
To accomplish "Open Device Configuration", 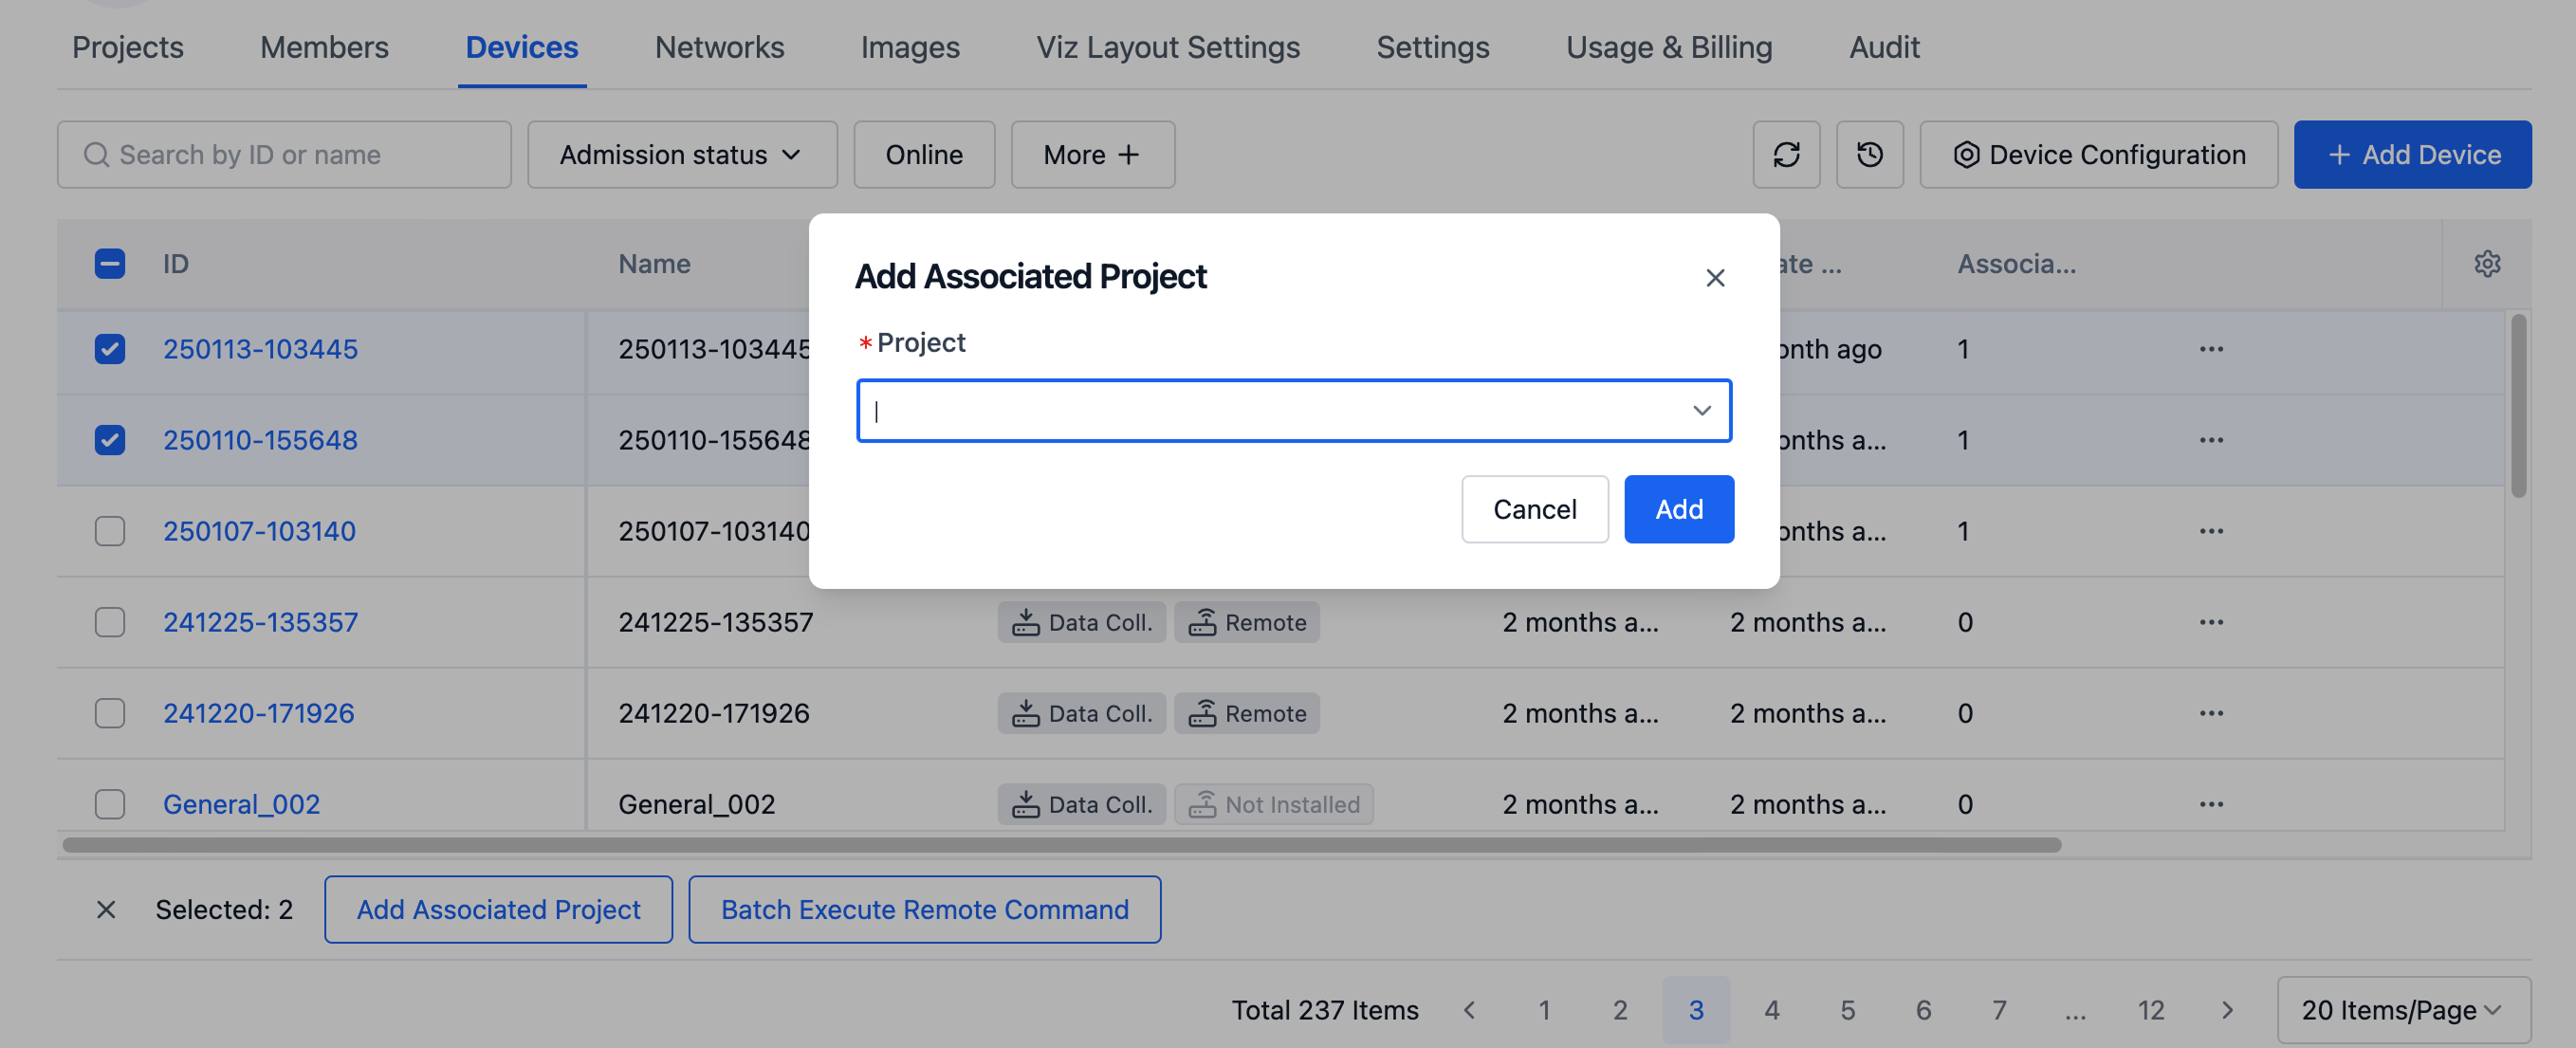I will pos(2098,154).
